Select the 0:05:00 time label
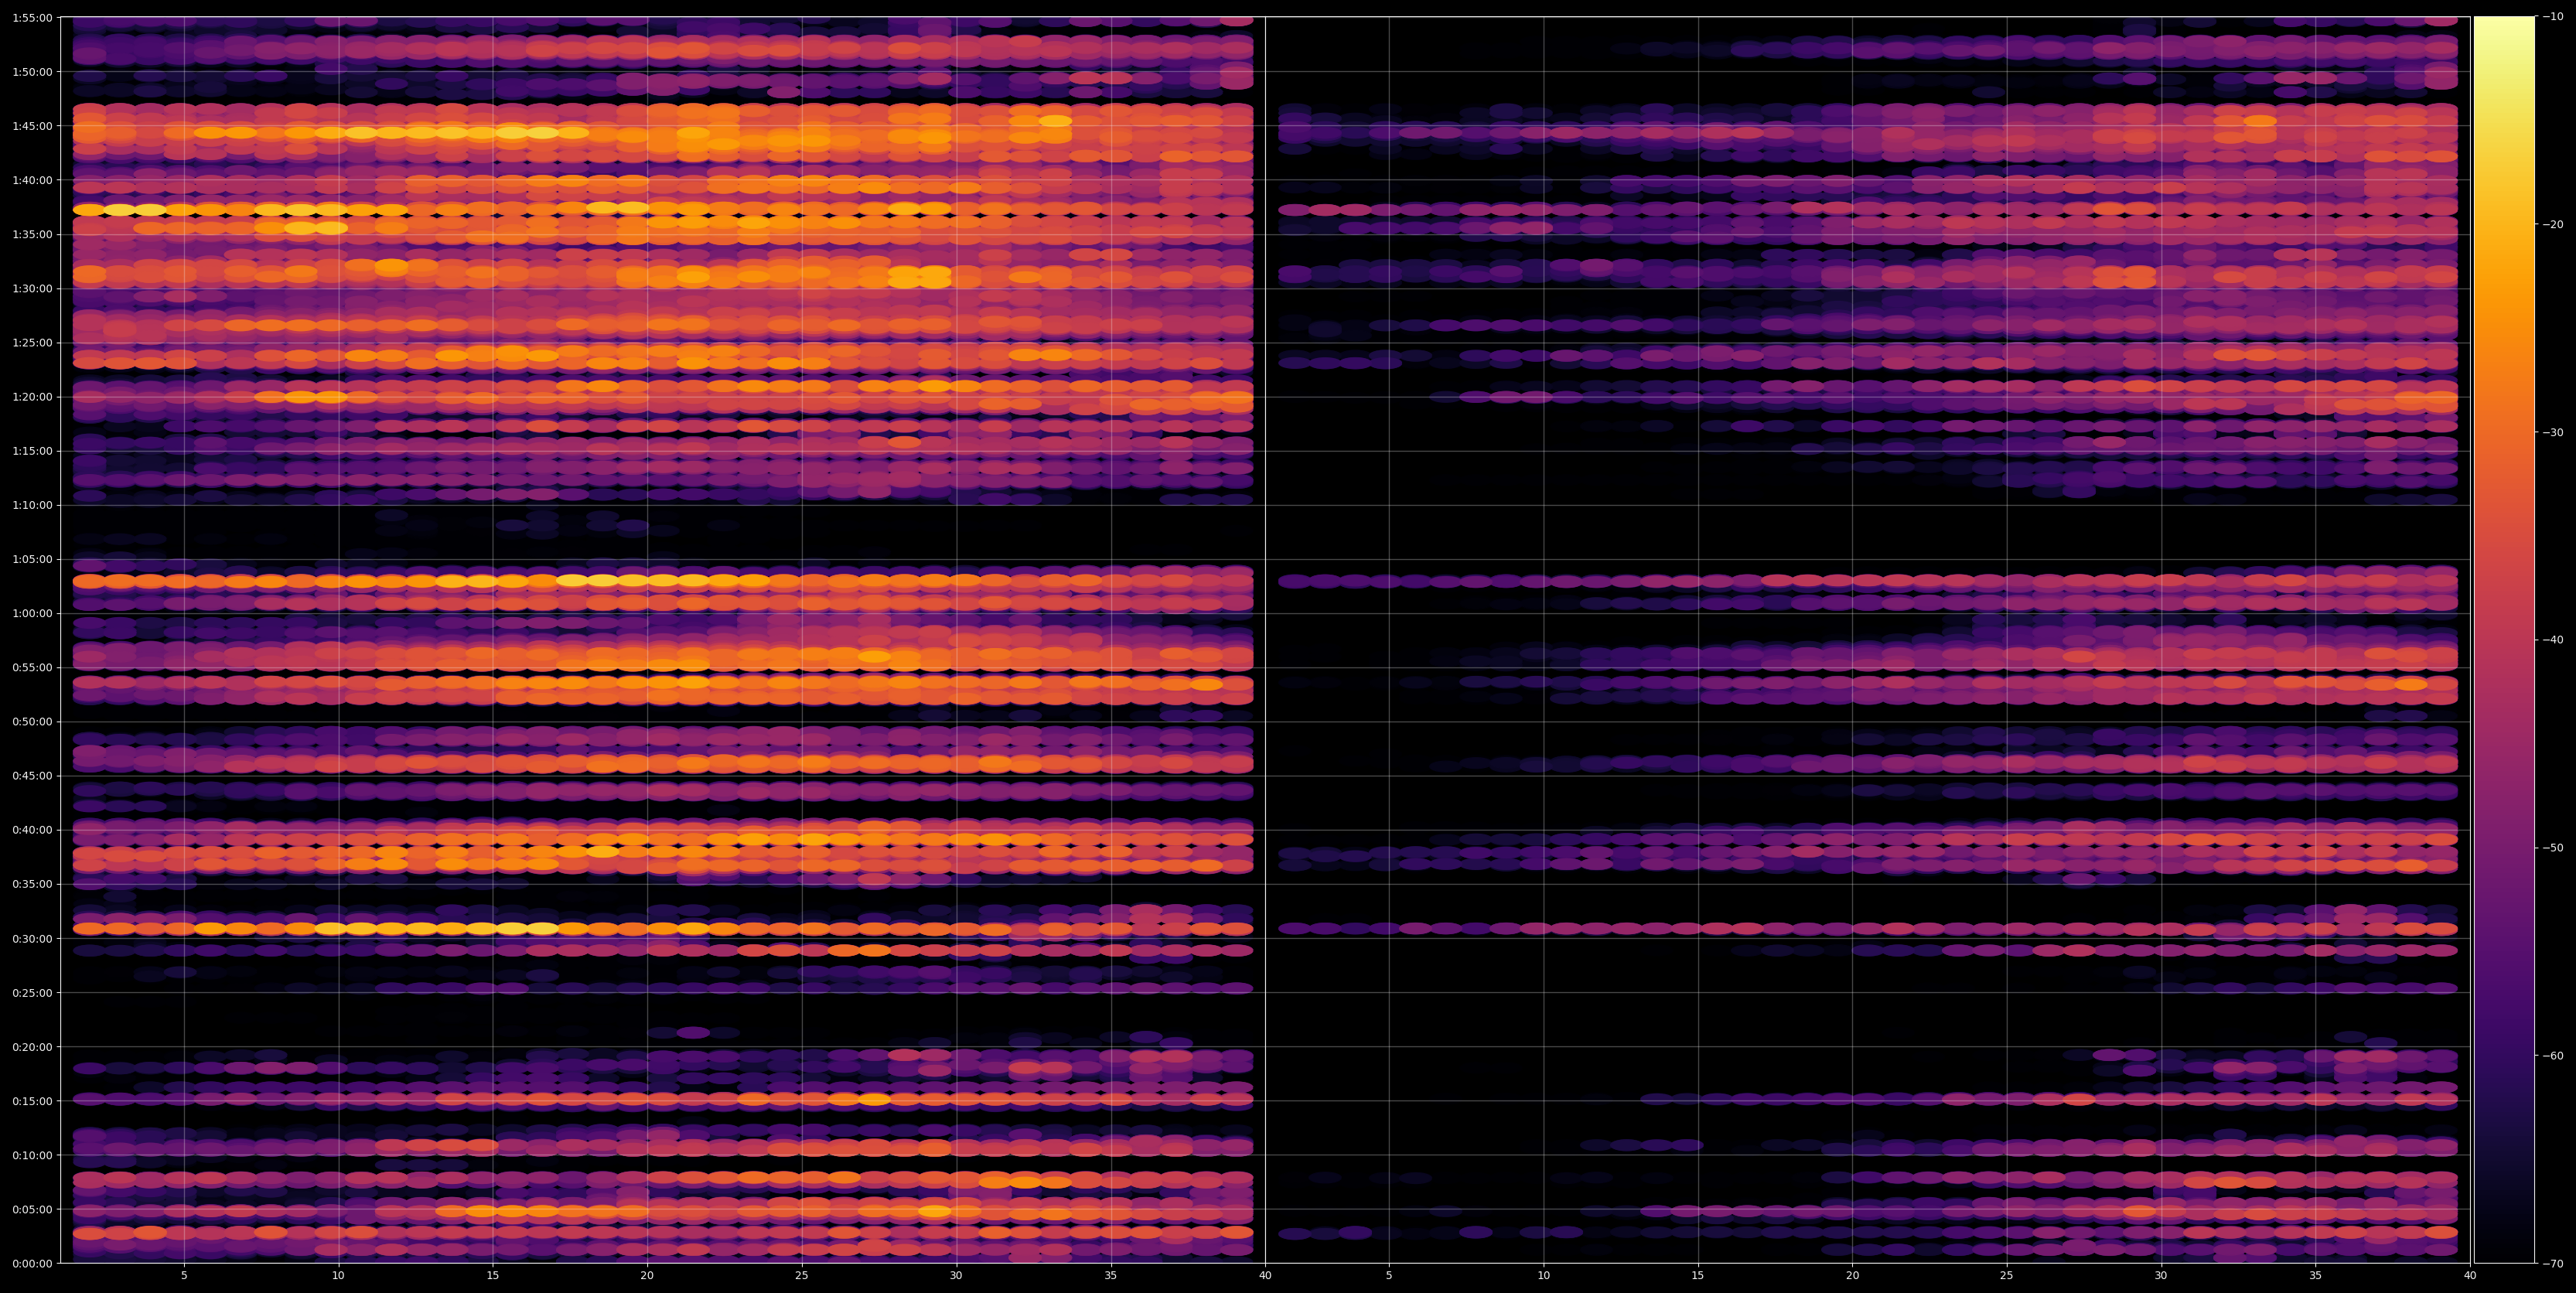This screenshot has height=1293, width=2576. pyautogui.click(x=33, y=1209)
